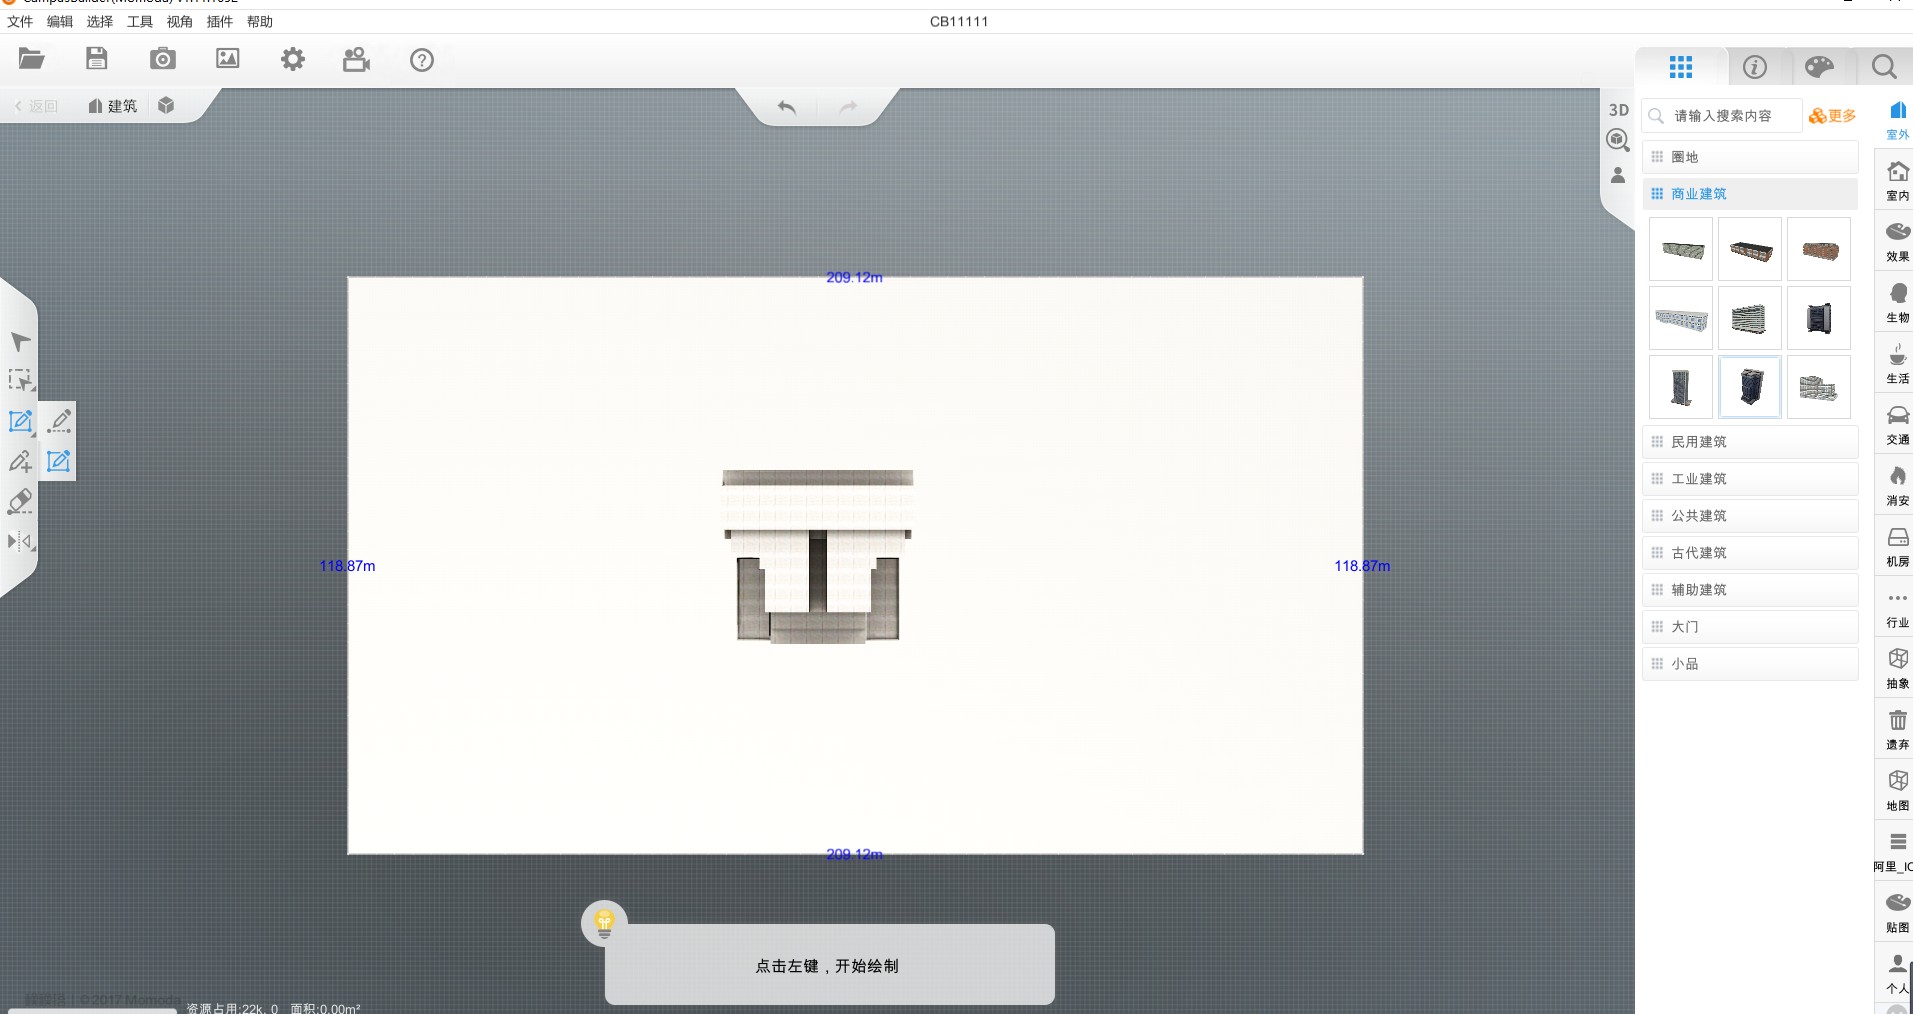Click the video camera recording icon
1913x1014 pixels.
point(357,60)
